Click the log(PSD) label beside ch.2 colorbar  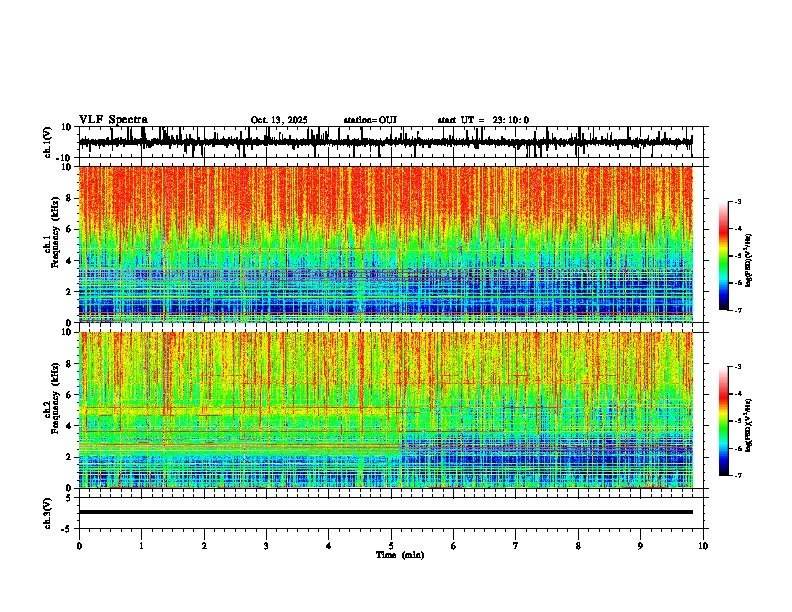[749, 425]
